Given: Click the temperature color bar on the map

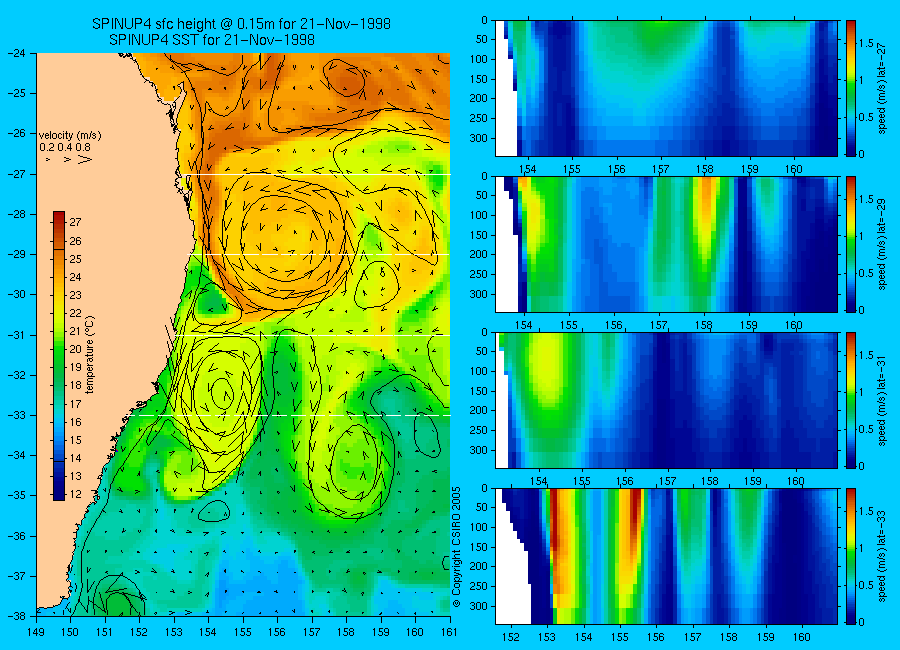Looking at the screenshot, I should coord(59,356).
